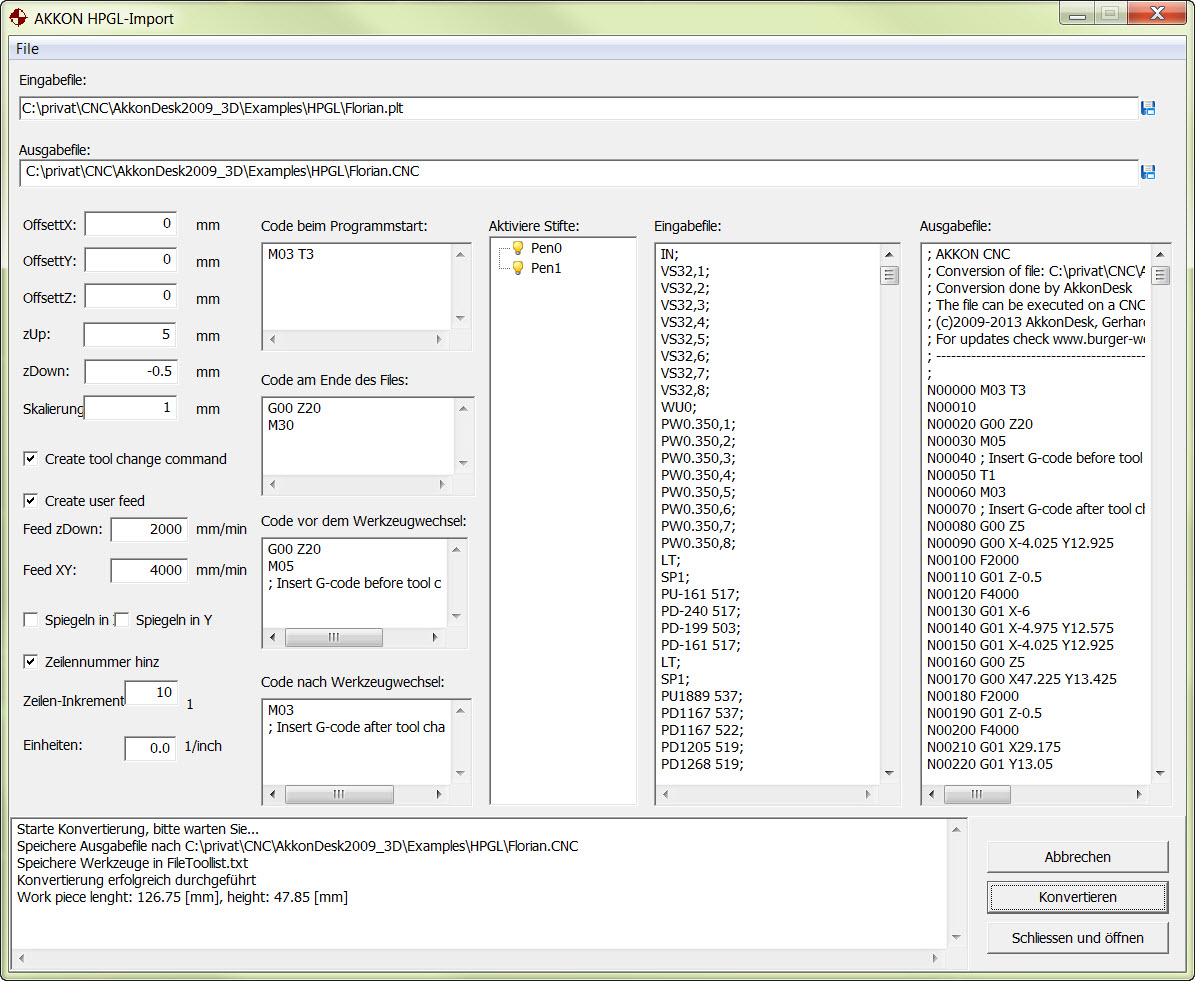Click the Feed XY input field
The image size is (1195, 981).
[x=148, y=570]
